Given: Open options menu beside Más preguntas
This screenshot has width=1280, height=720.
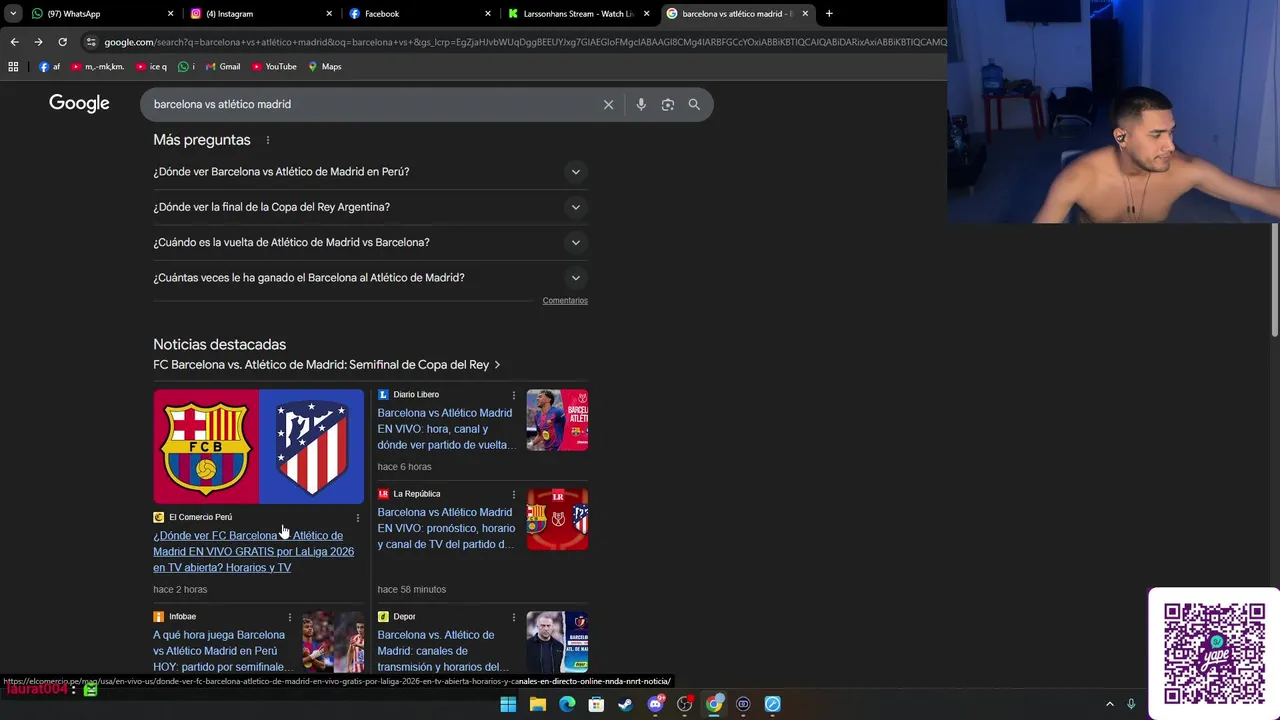Looking at the screenshot, I should pos(268,140).
